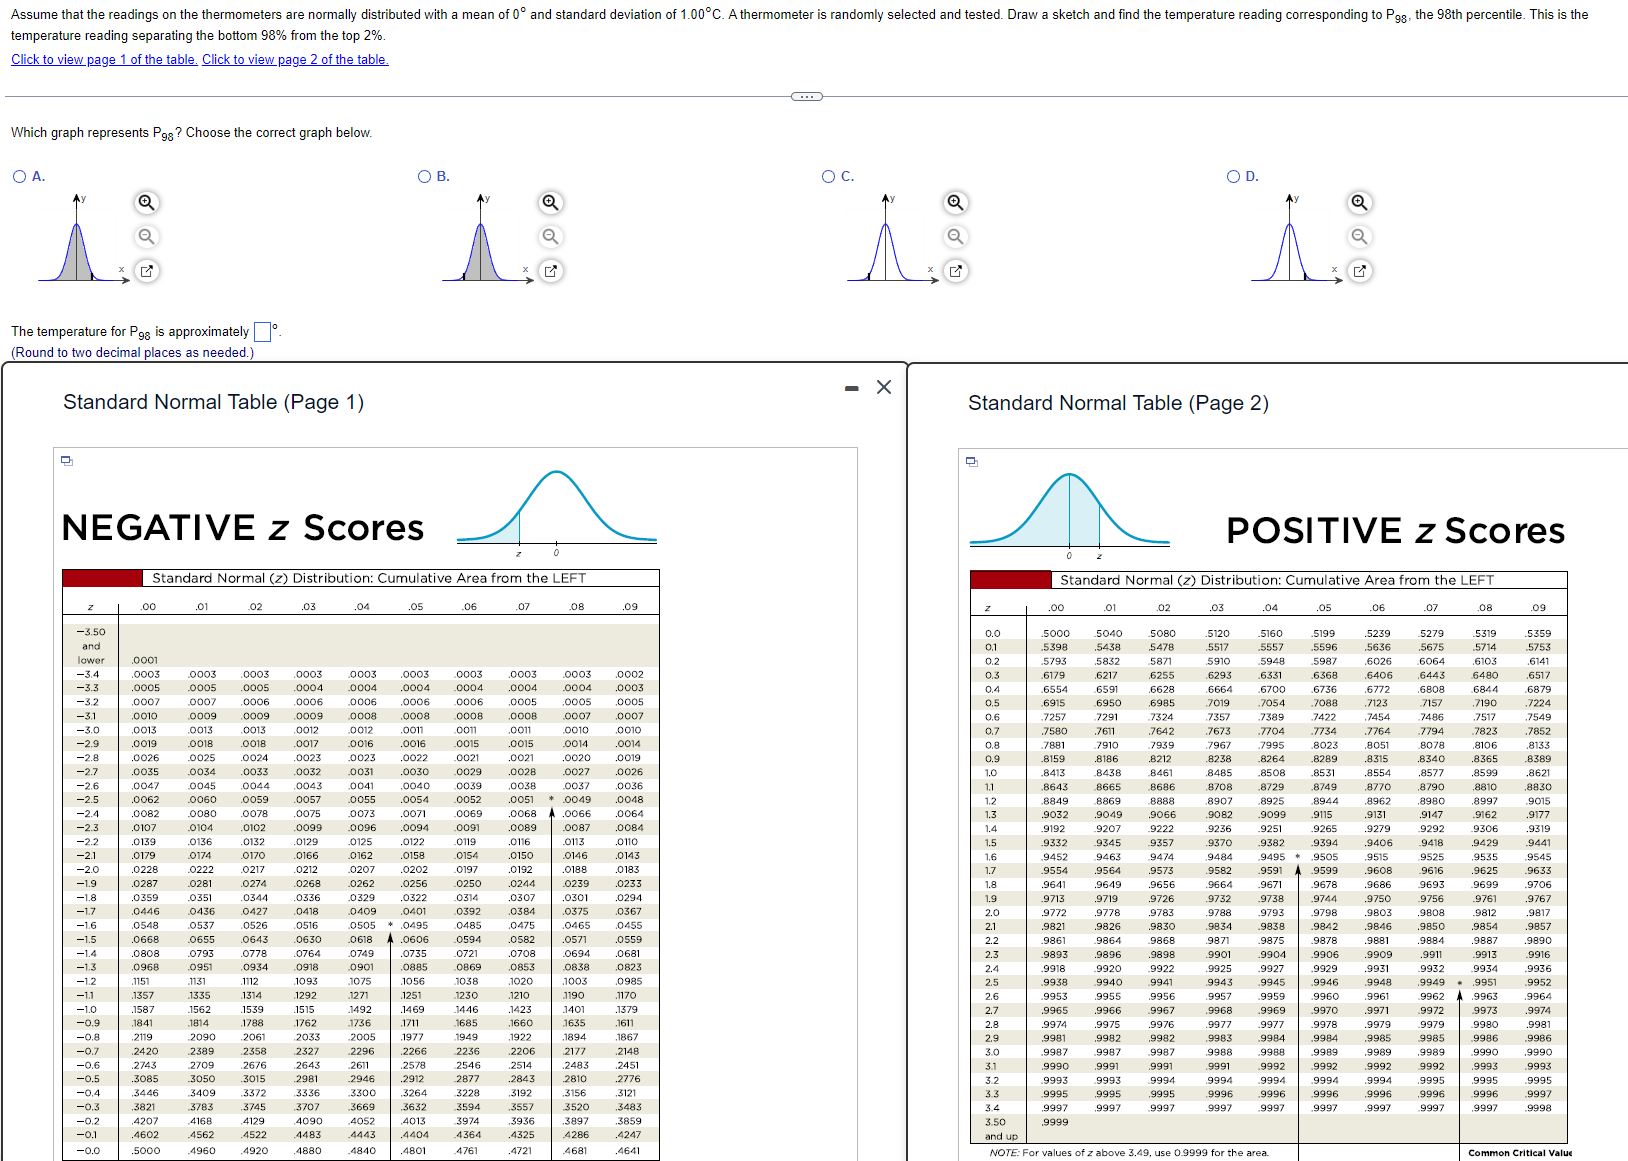This screenshot has height=1161, width=1628.
Task: Zoom out of graph C
Action: (x=954, y=237)
